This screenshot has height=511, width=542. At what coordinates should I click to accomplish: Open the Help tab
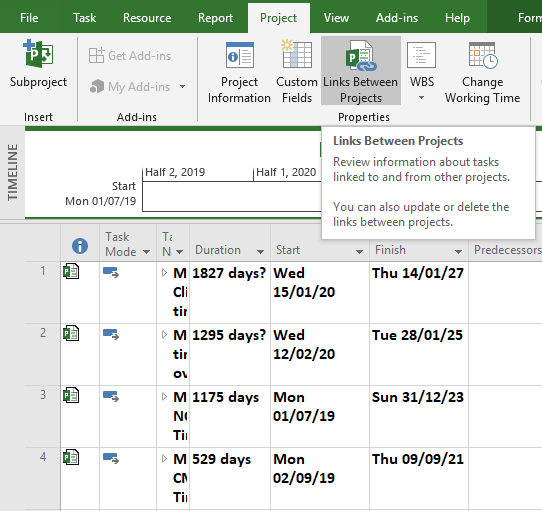pyautogui.click(x=457, y=18)
